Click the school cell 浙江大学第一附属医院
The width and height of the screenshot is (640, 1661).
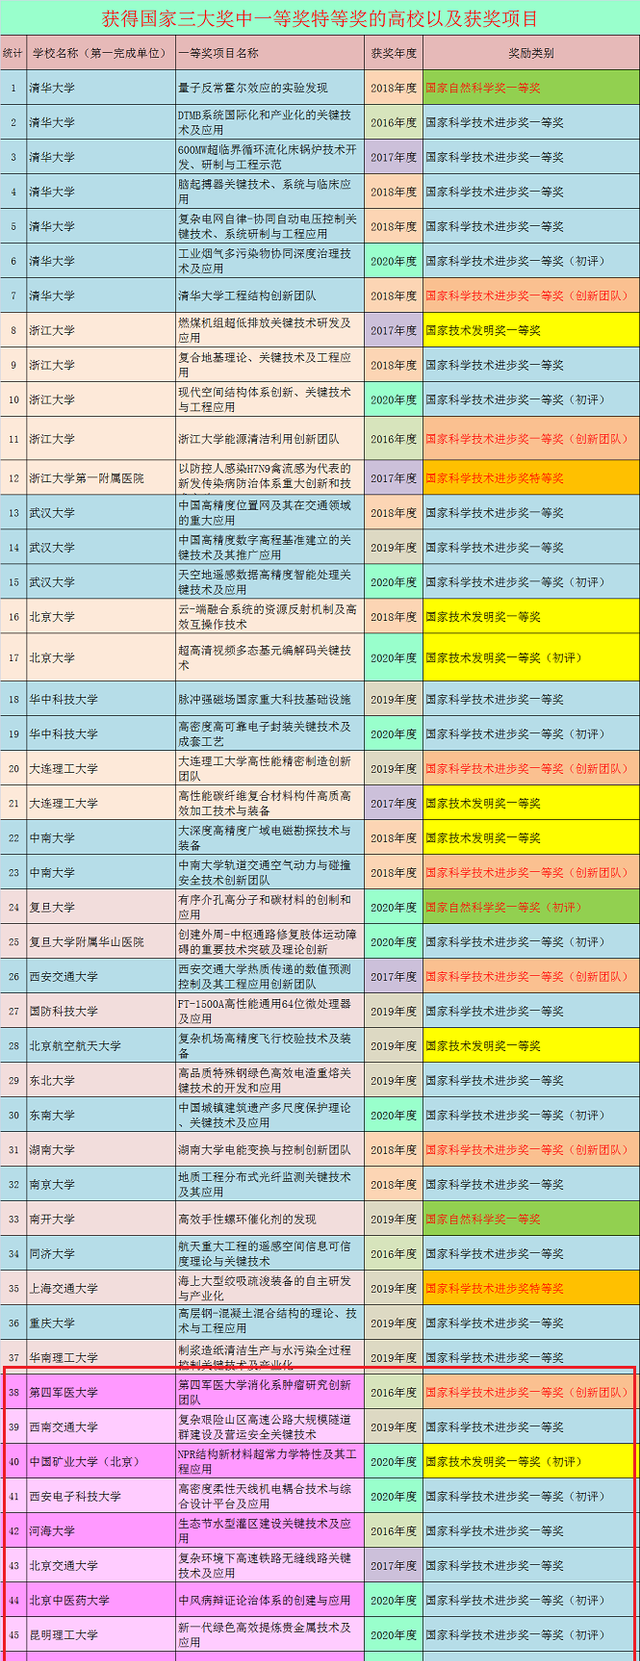pyautogui.click(x=100, y=478)
